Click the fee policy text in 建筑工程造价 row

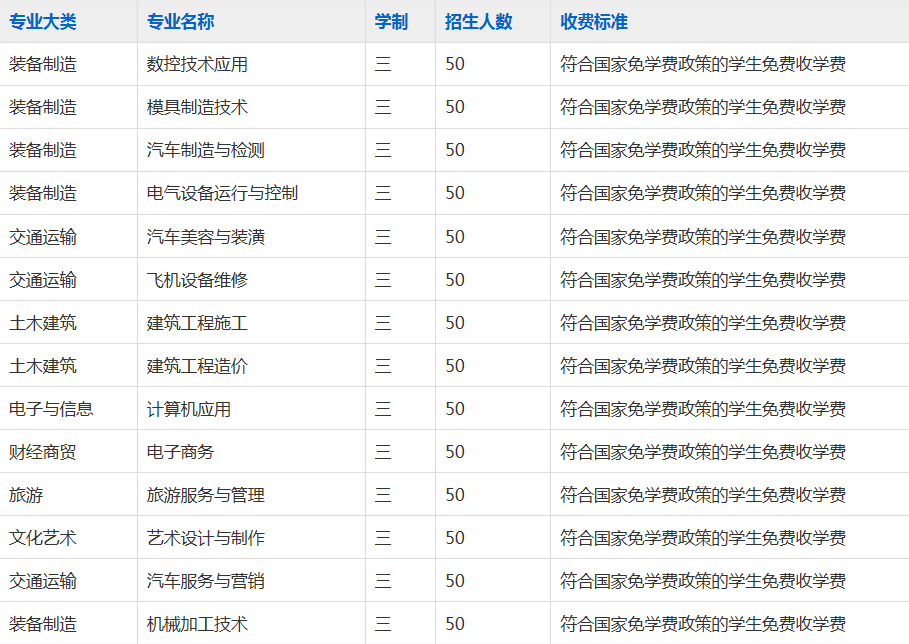(703, 366)
